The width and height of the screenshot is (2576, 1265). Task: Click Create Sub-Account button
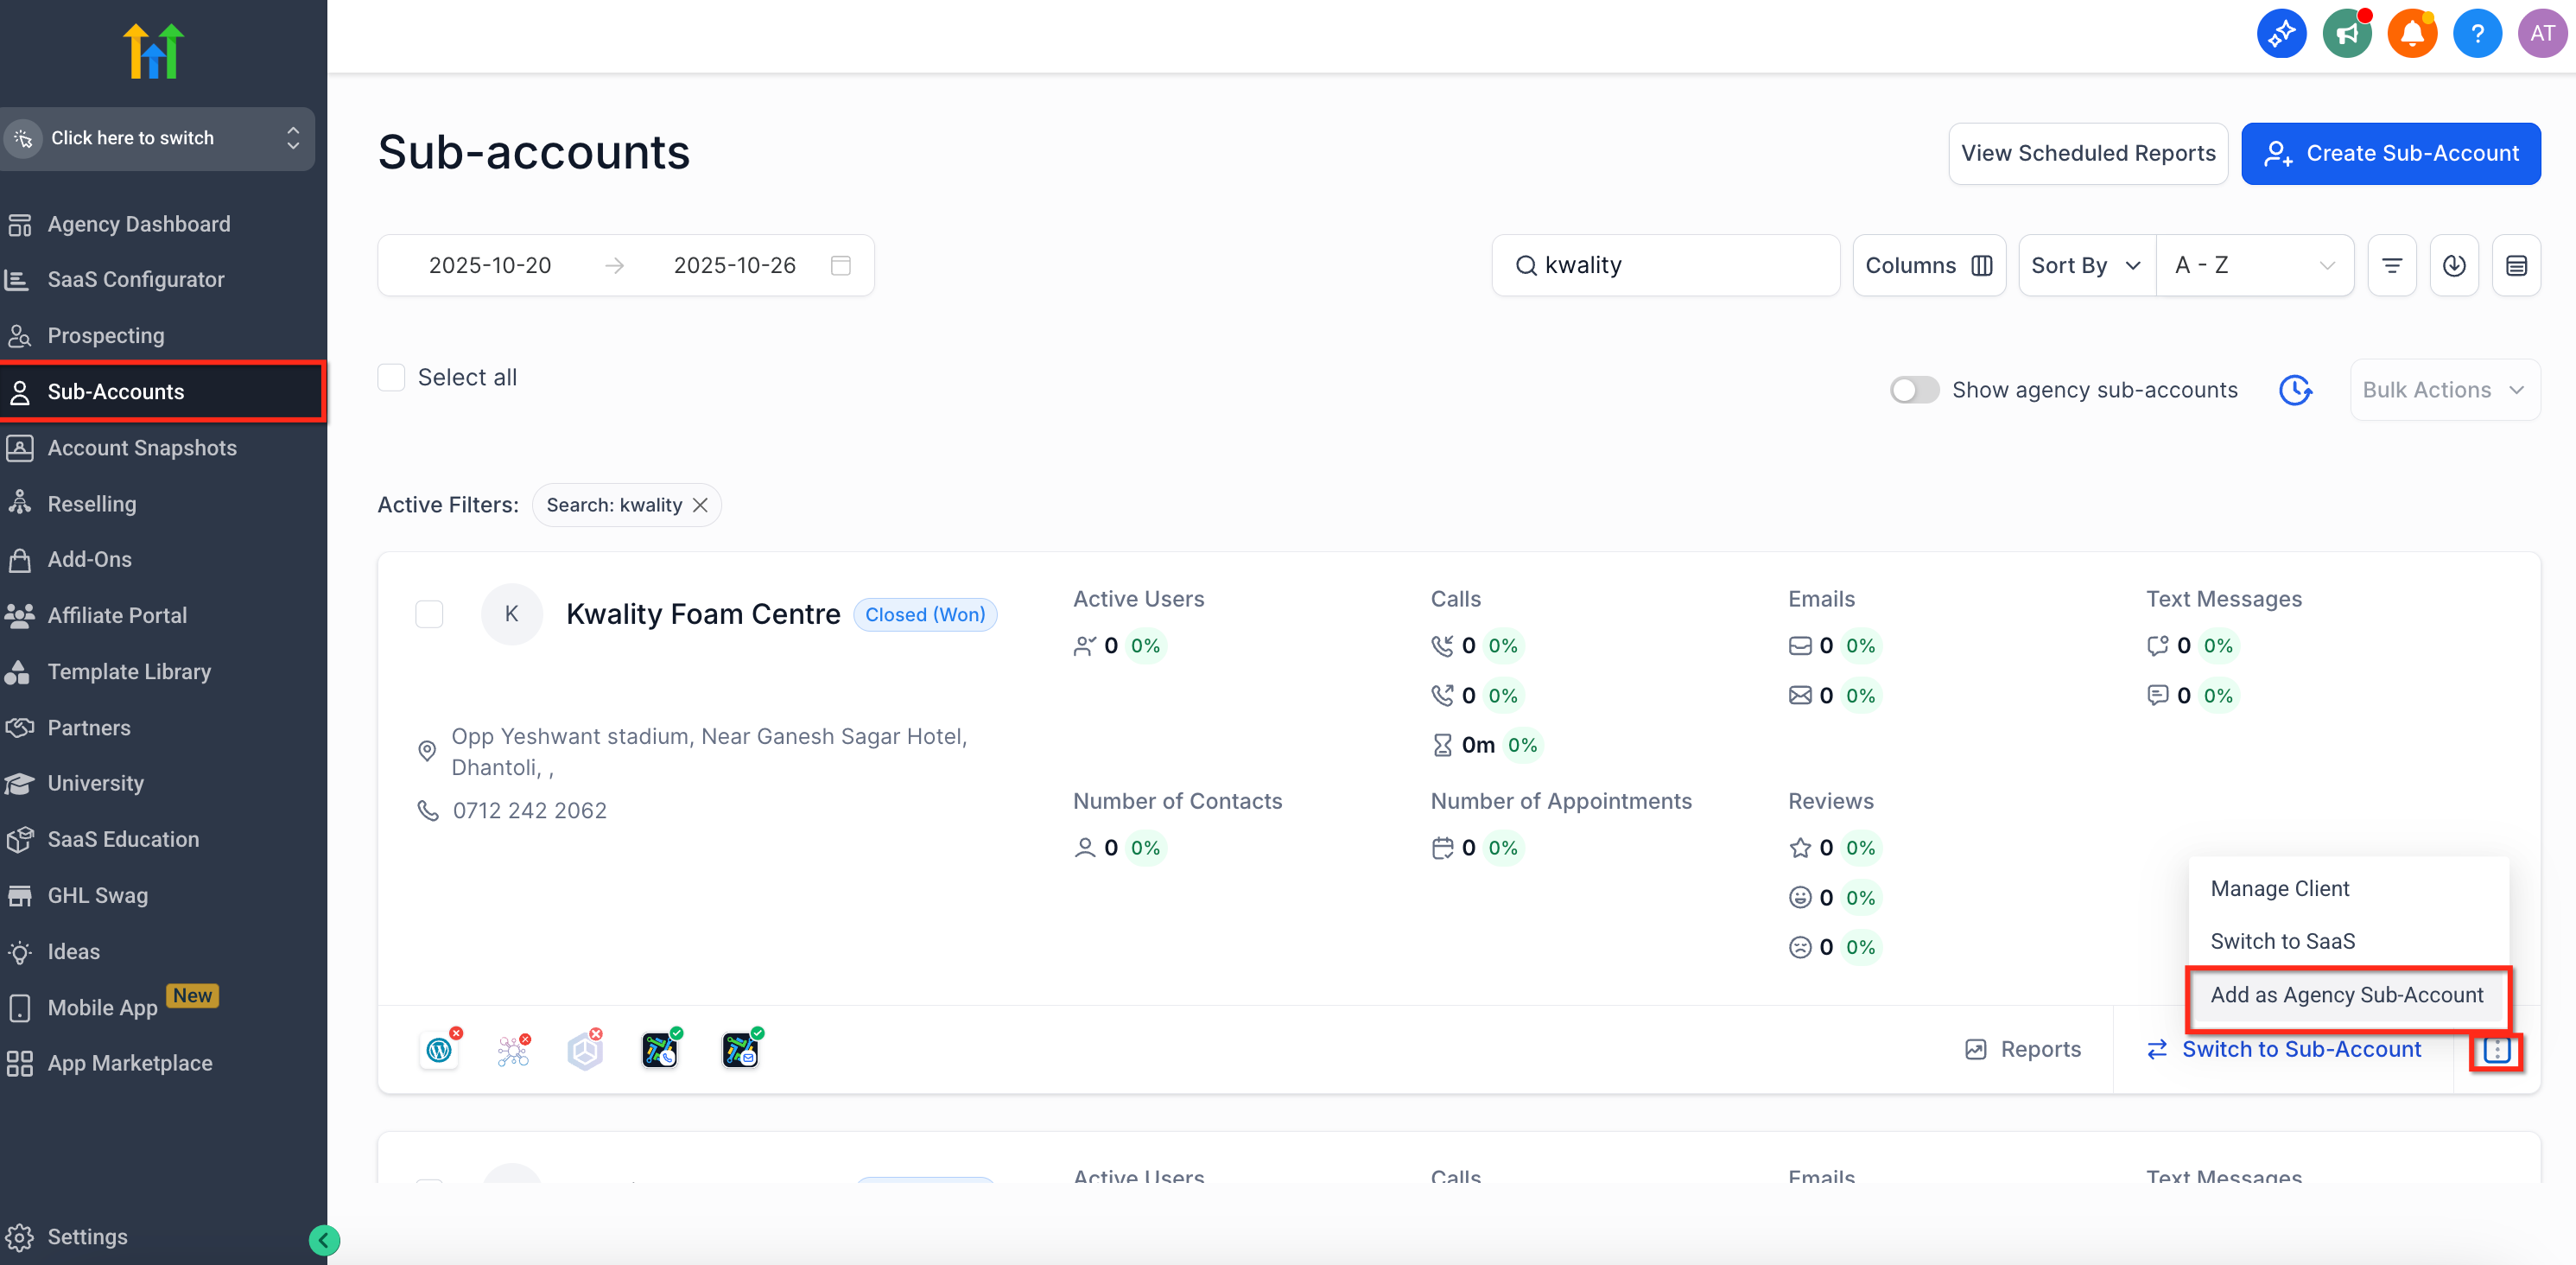(2390, 153)
